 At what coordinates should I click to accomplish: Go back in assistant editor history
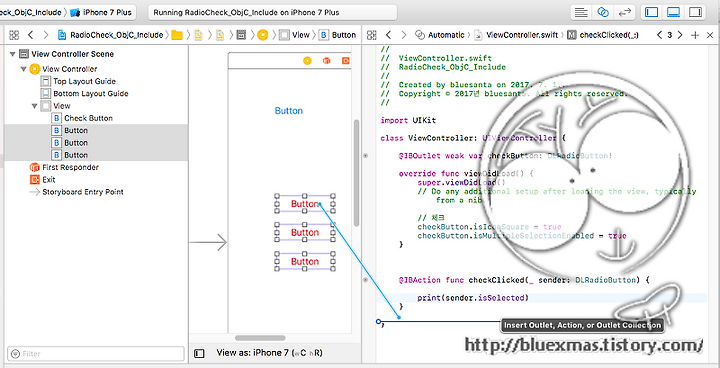(x=388, y=35)
